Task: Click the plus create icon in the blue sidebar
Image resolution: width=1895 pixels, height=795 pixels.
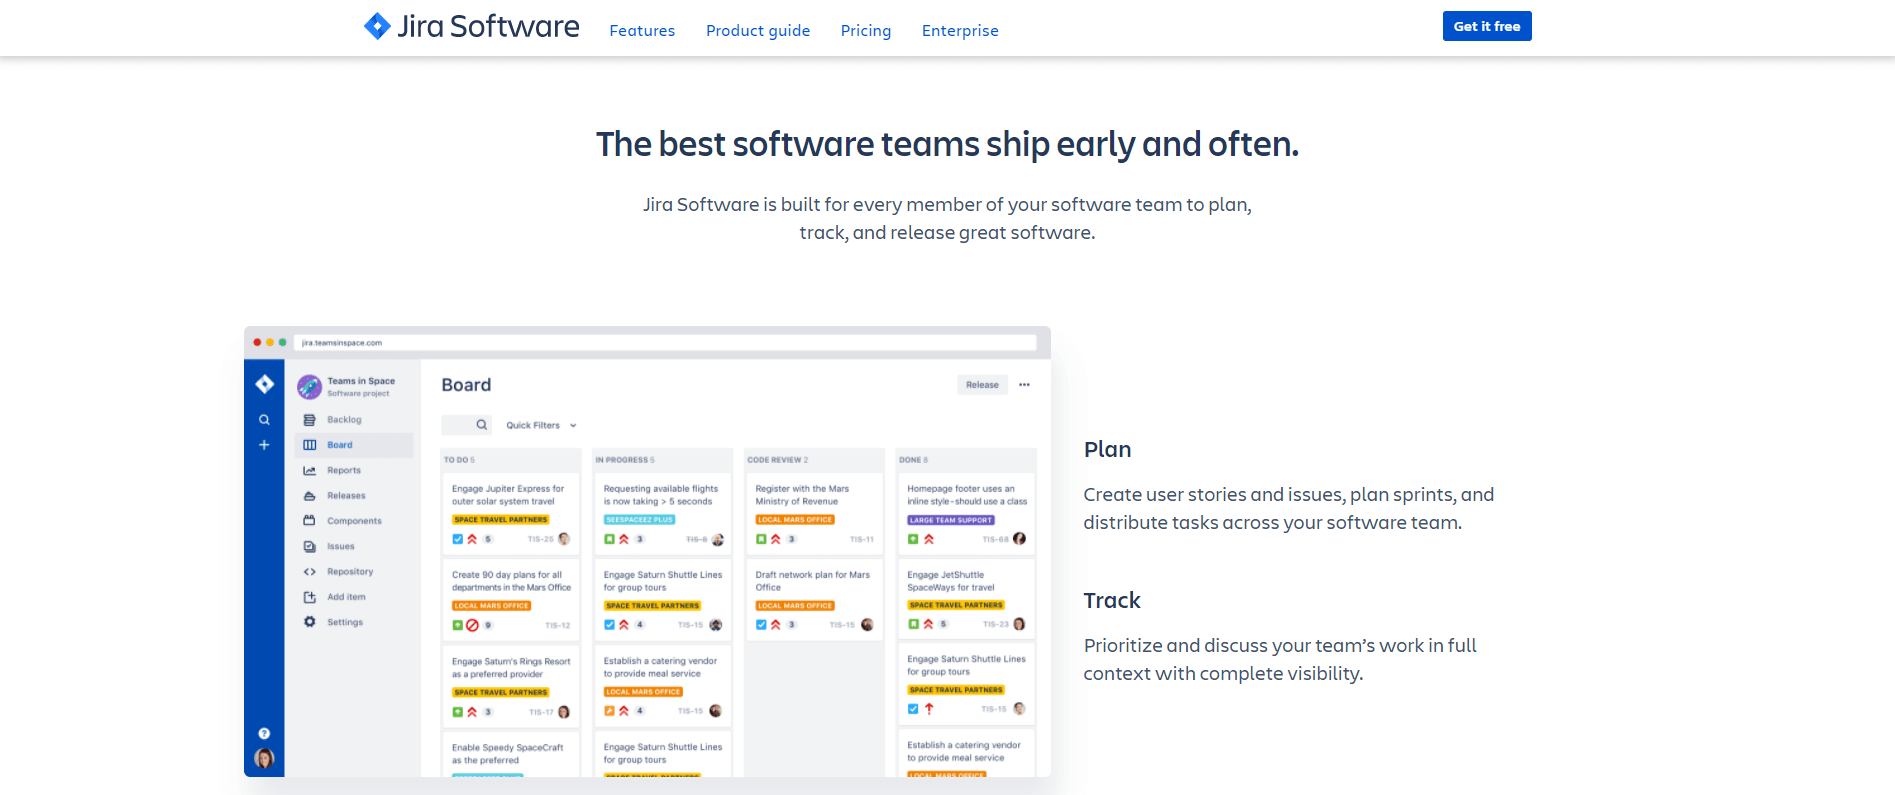Action: (264, 445)
